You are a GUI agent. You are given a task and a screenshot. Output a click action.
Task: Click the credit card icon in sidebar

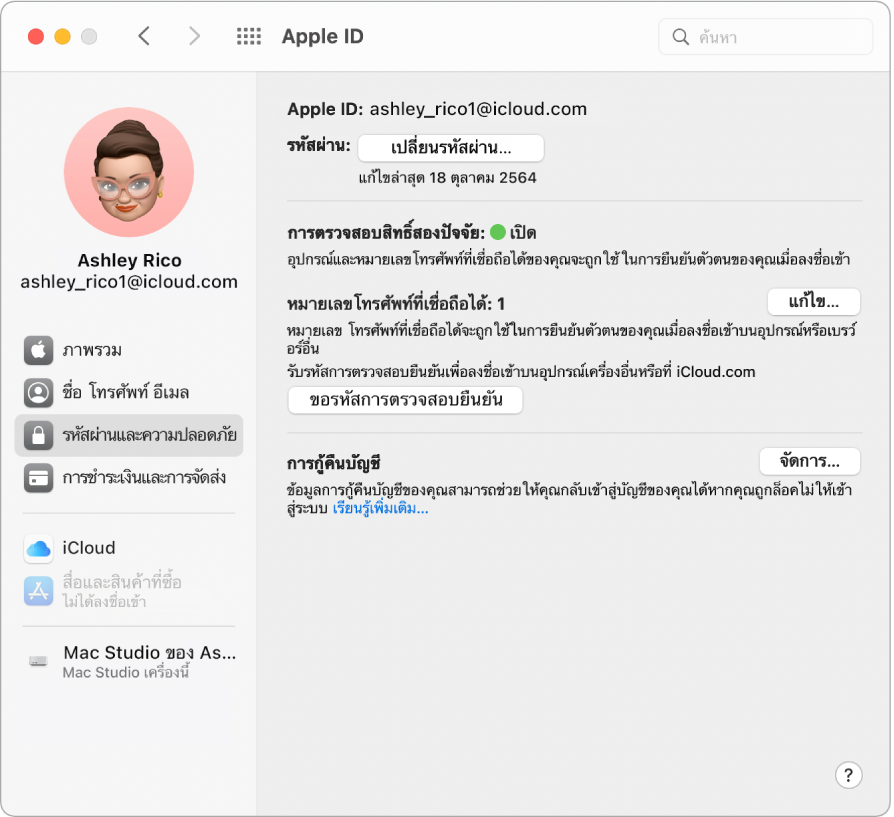coord(38,478)
